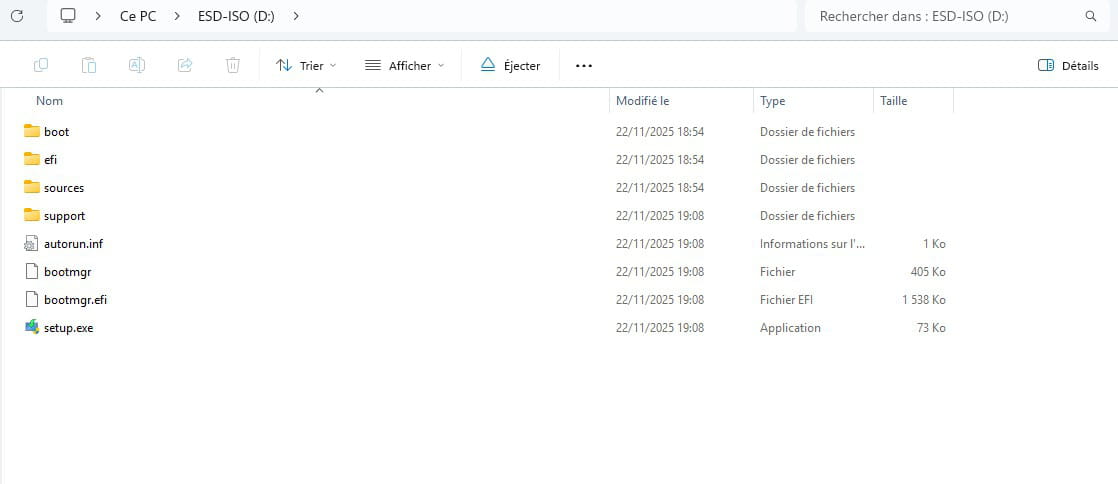Sort by the Modifié le column header
Viewport: 1118px width, 484px height.
pos(642,101)
